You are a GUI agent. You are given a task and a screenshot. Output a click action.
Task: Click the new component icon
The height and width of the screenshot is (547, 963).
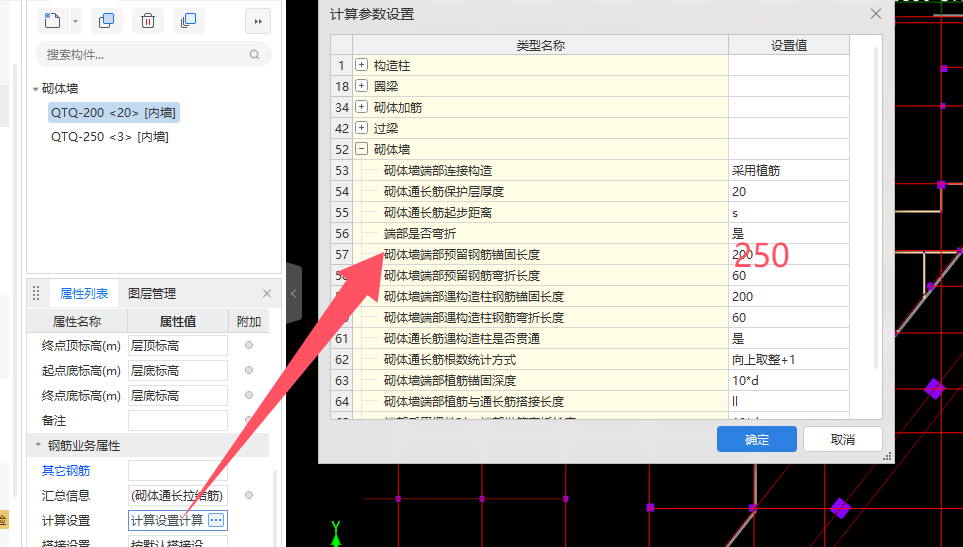(52, 21)
